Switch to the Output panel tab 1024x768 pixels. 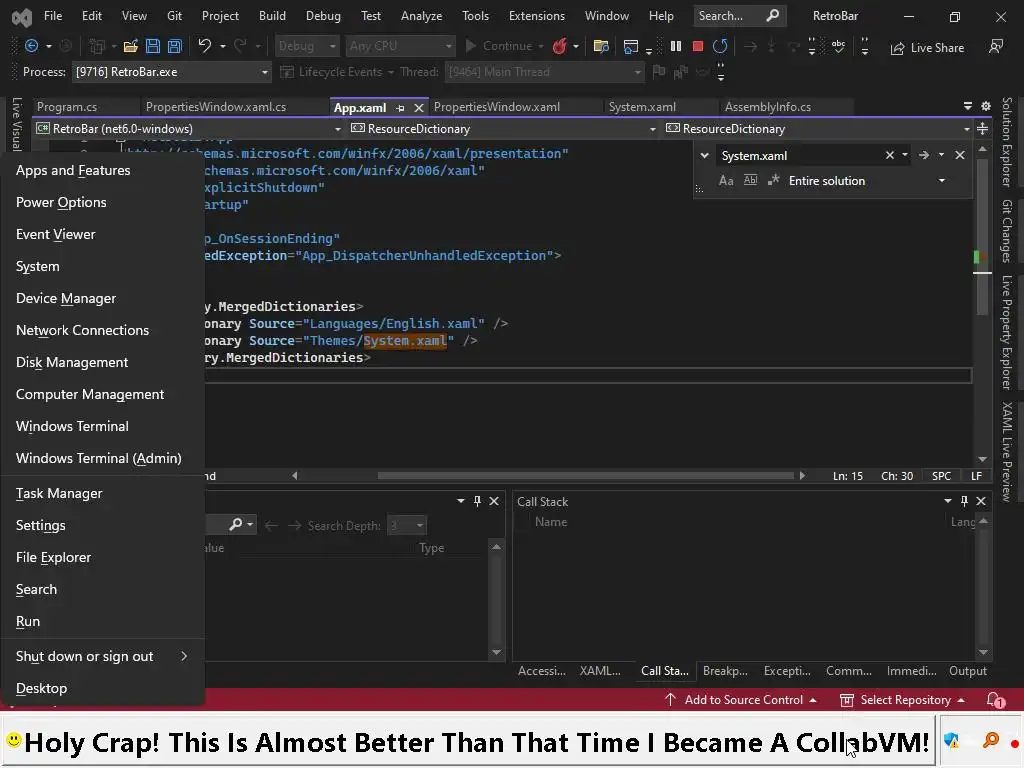tap(968, 671)
